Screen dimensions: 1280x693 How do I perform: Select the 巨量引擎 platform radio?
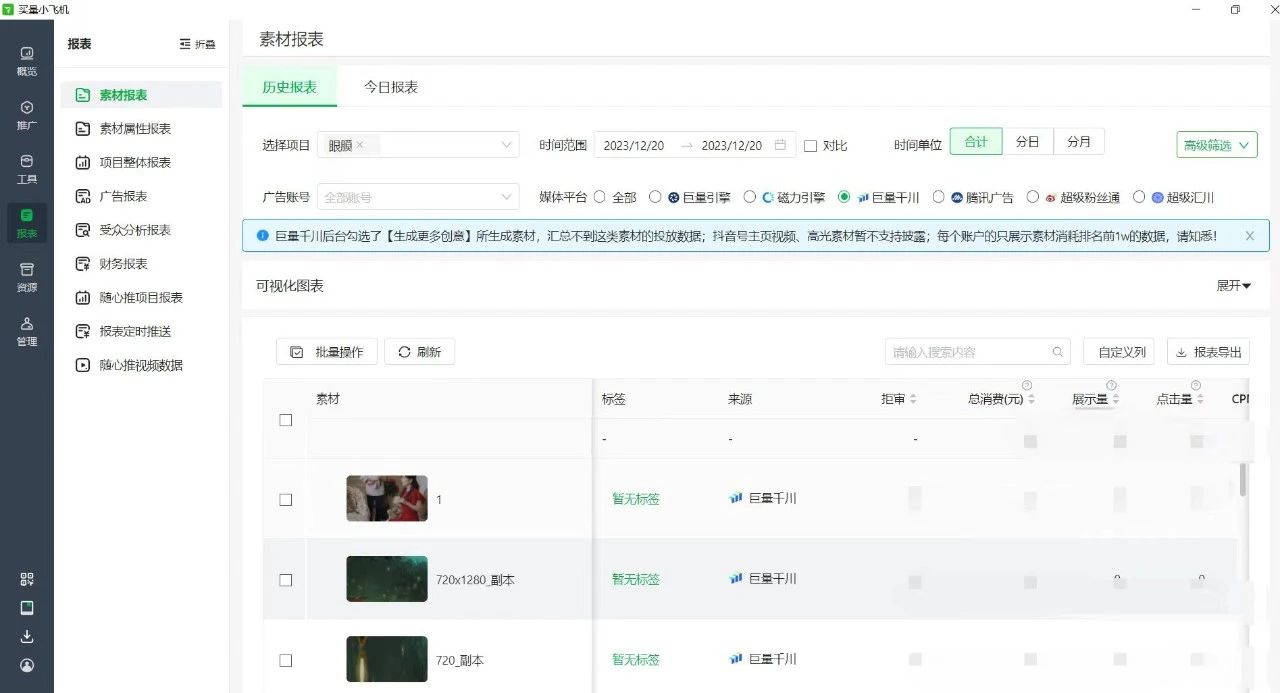(655, 197)
